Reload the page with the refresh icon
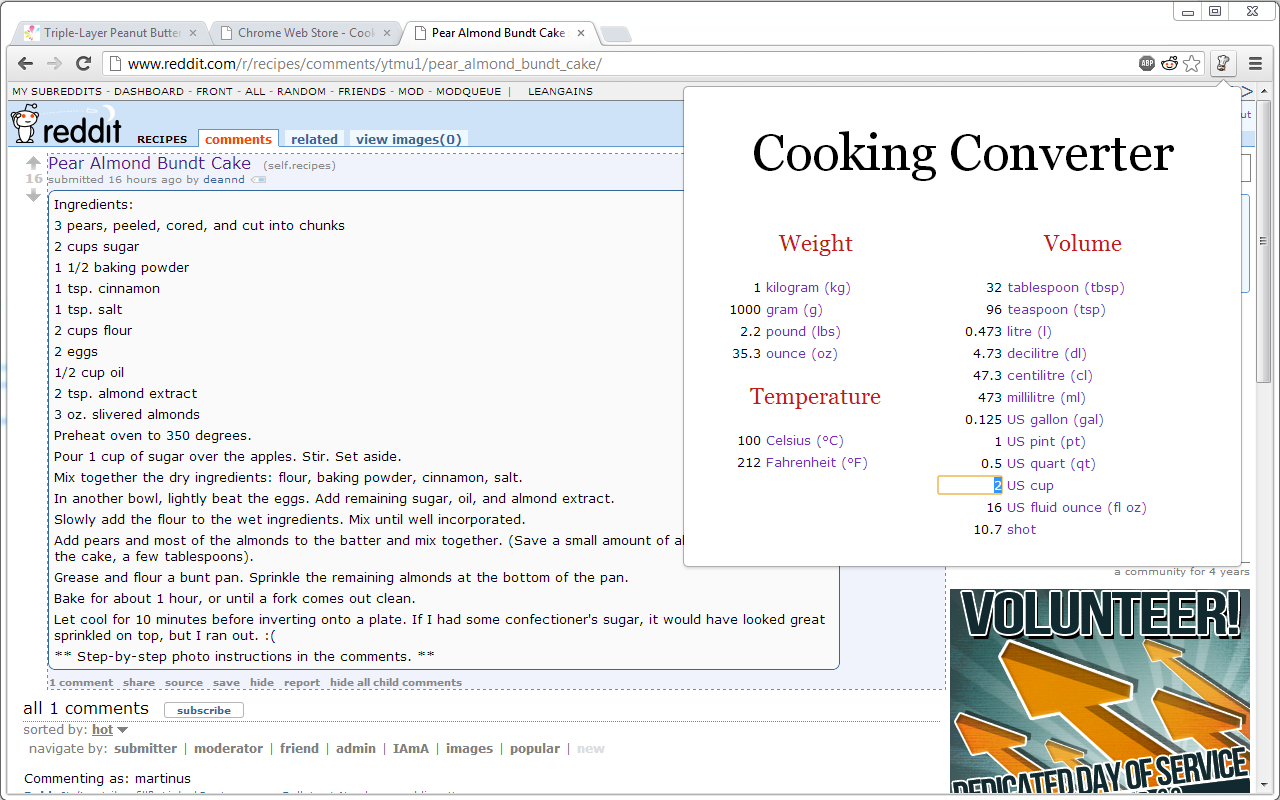The image size is (1280, 800). point(84,63)
